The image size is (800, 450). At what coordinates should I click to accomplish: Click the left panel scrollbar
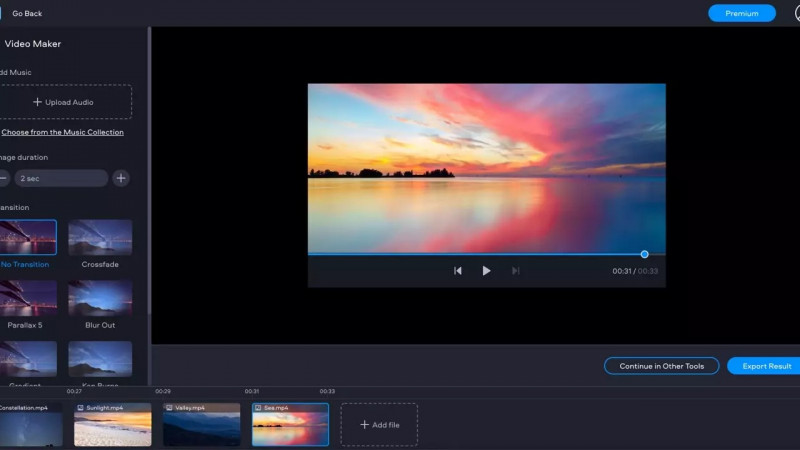[x=149, y=171]
